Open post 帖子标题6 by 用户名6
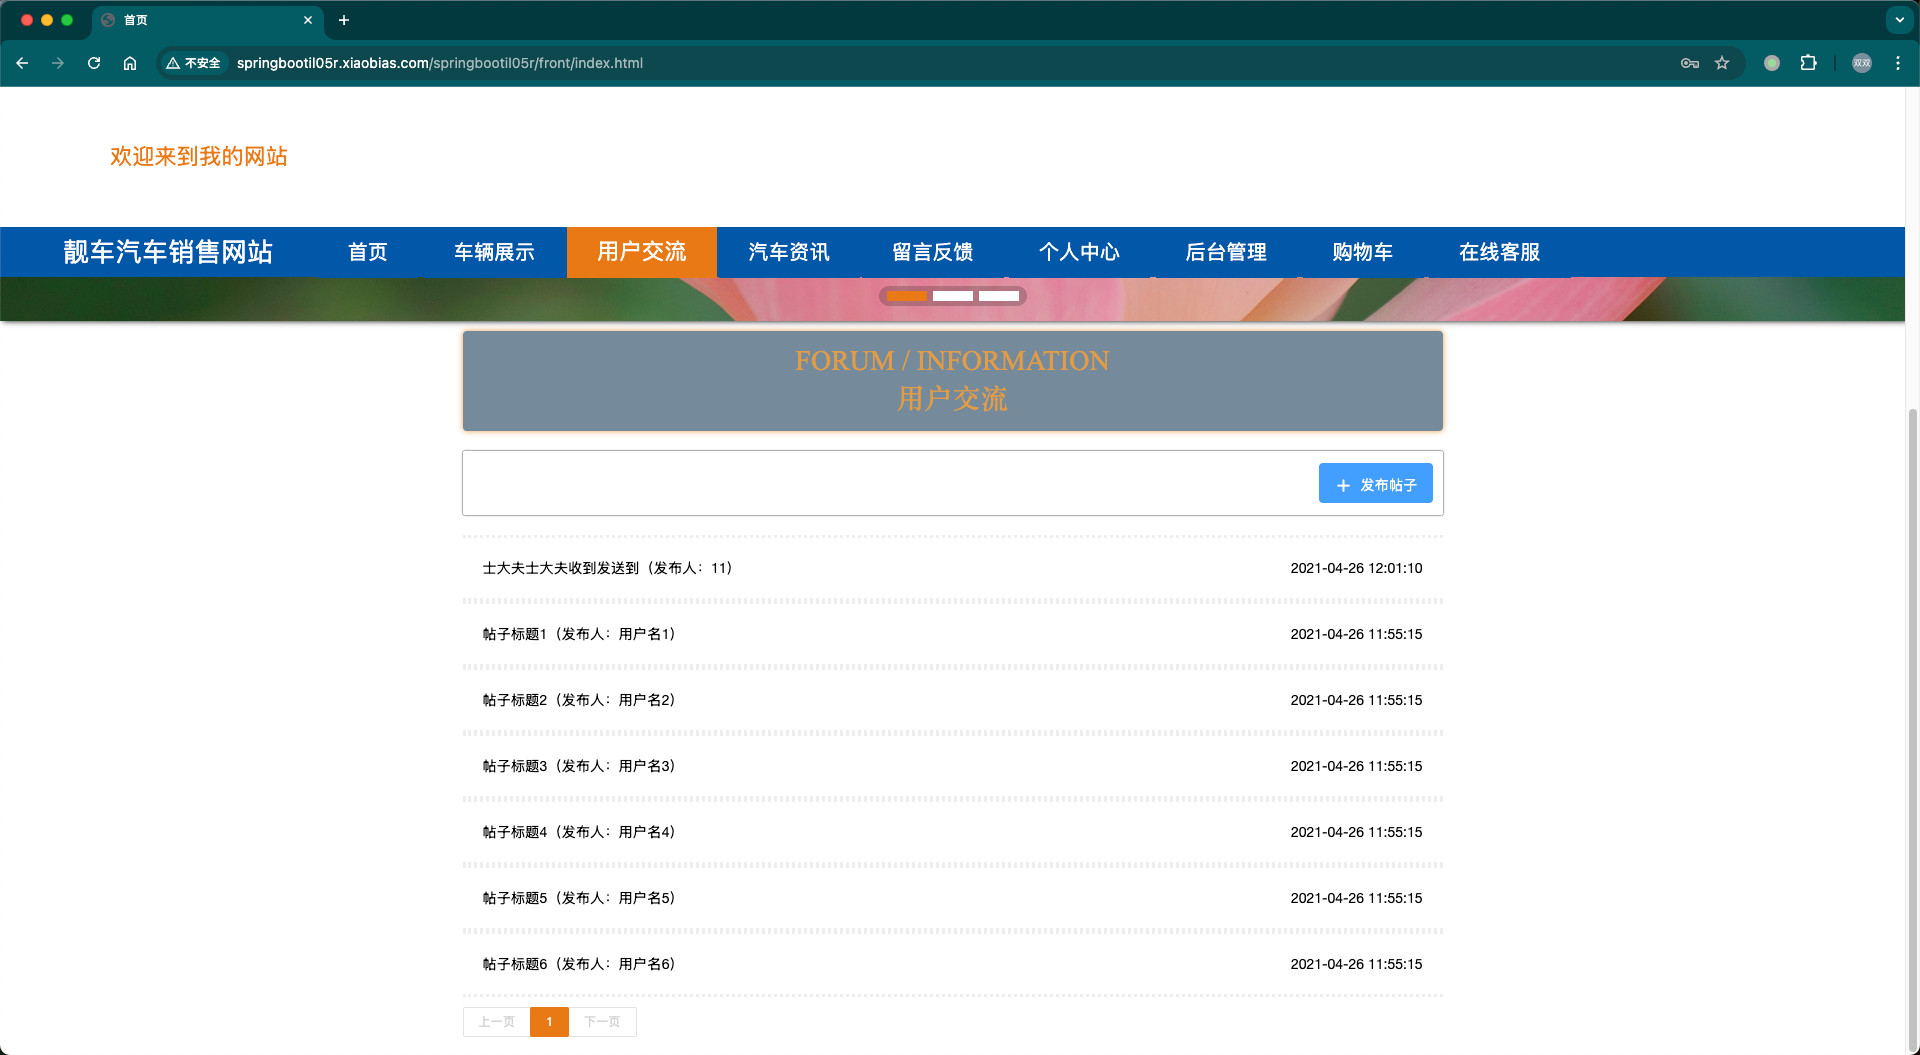This screenshot has width=1920, height=1055. 952,964
